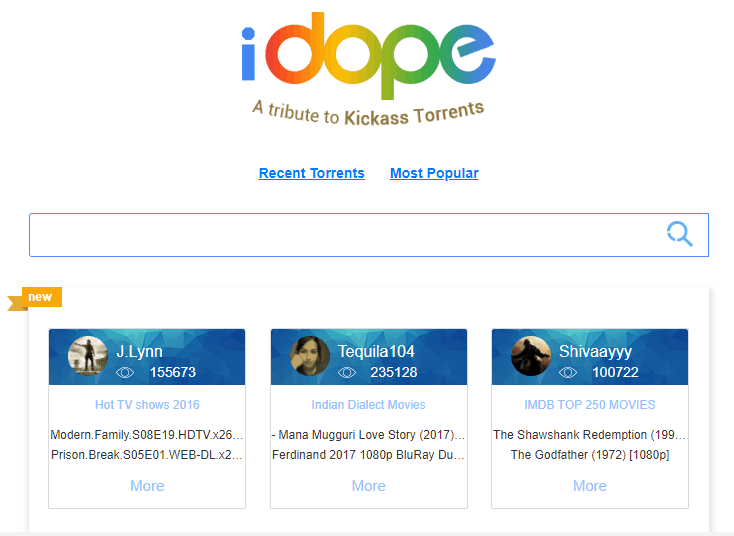Select the Shivaayyy username
Screen dimensions: 734x536
point(595,352)
